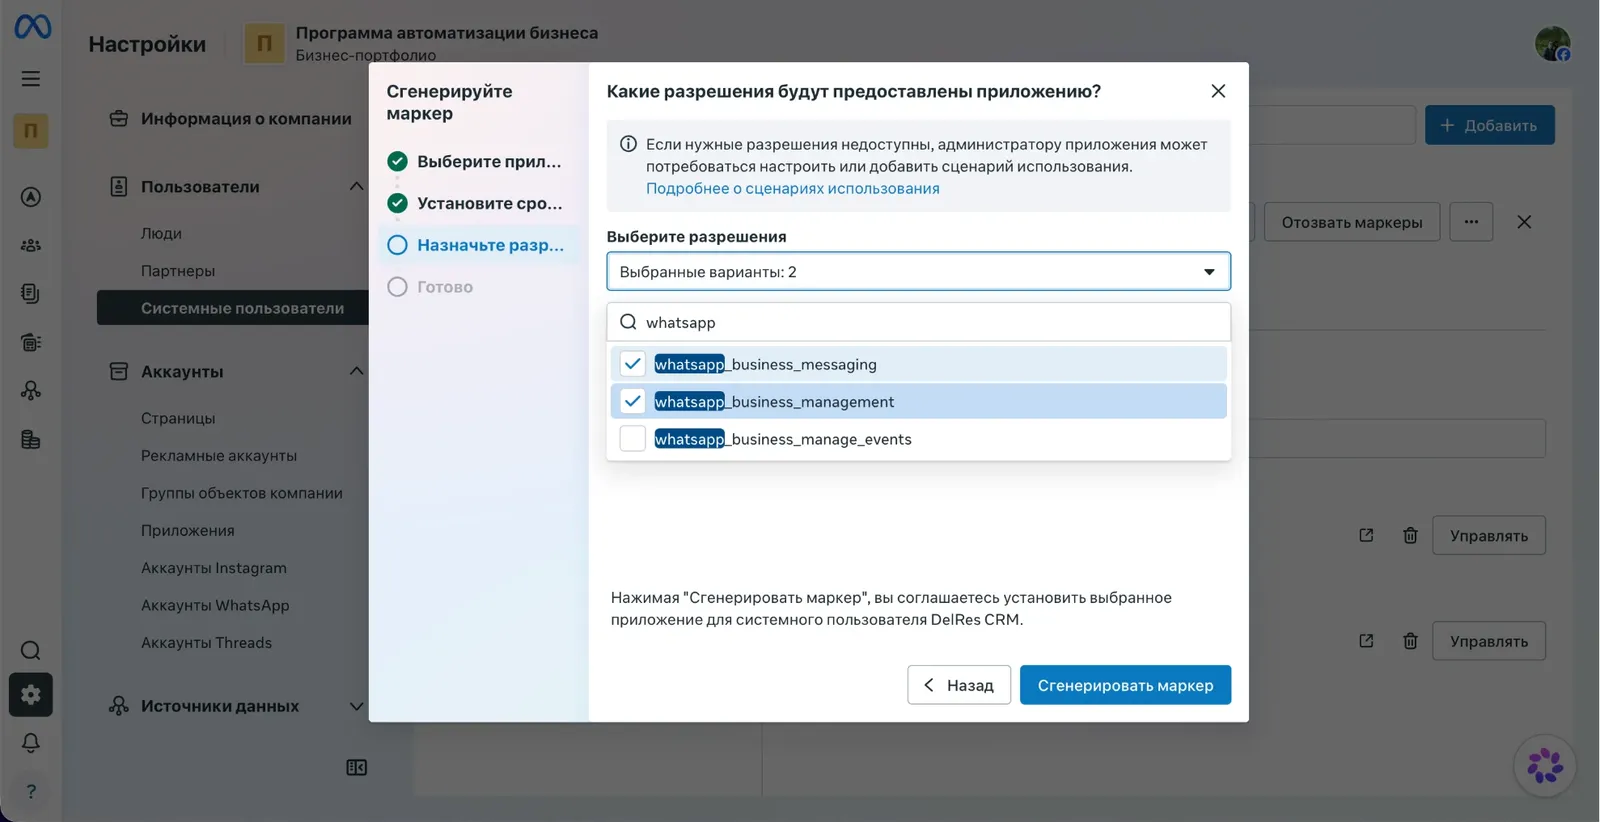Image resolution: width=1600 pixels, height=822 pixels.
Task: Close the generate token dialog
Action: (x=1218, y=91)
